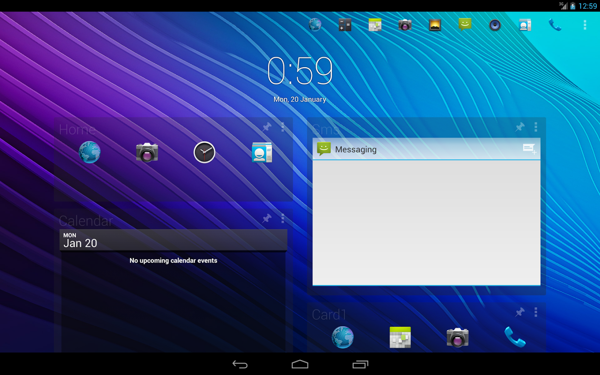Tap the date Mon, 20 January
Viewport: 600px width, 375px height.
click(300, 99)
